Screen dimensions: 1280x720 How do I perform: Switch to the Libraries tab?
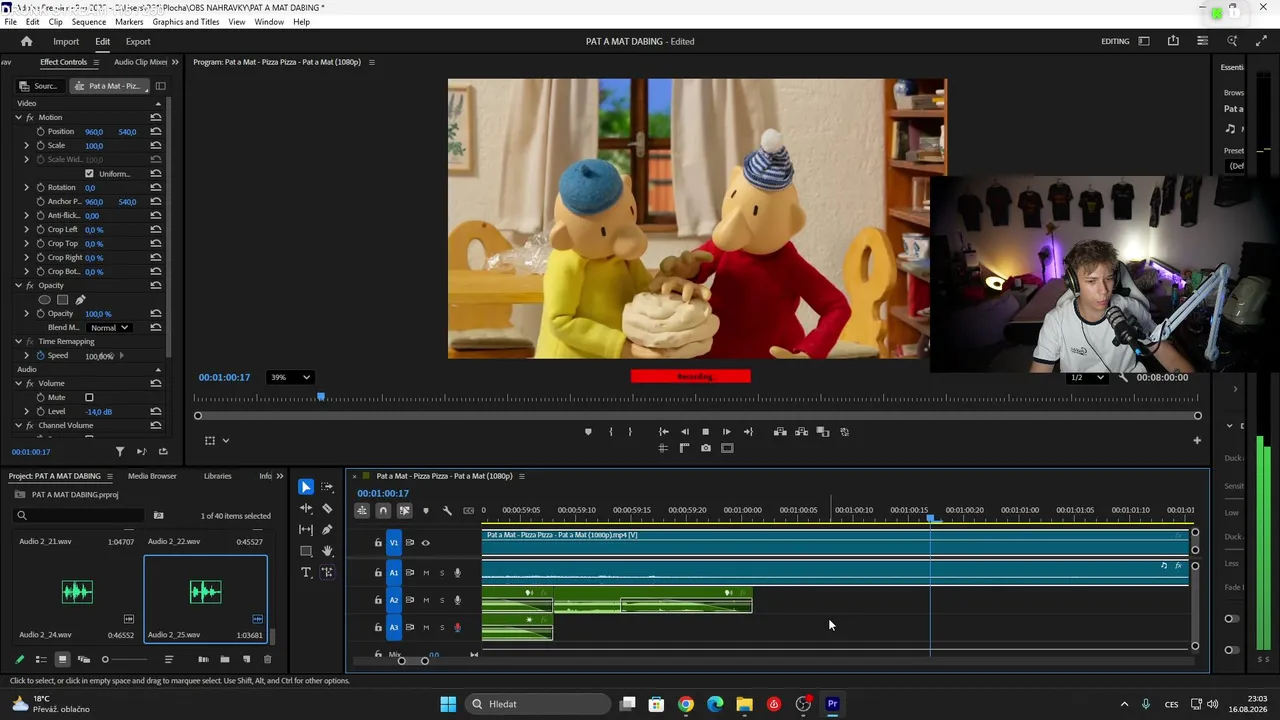tap(217, 476)
